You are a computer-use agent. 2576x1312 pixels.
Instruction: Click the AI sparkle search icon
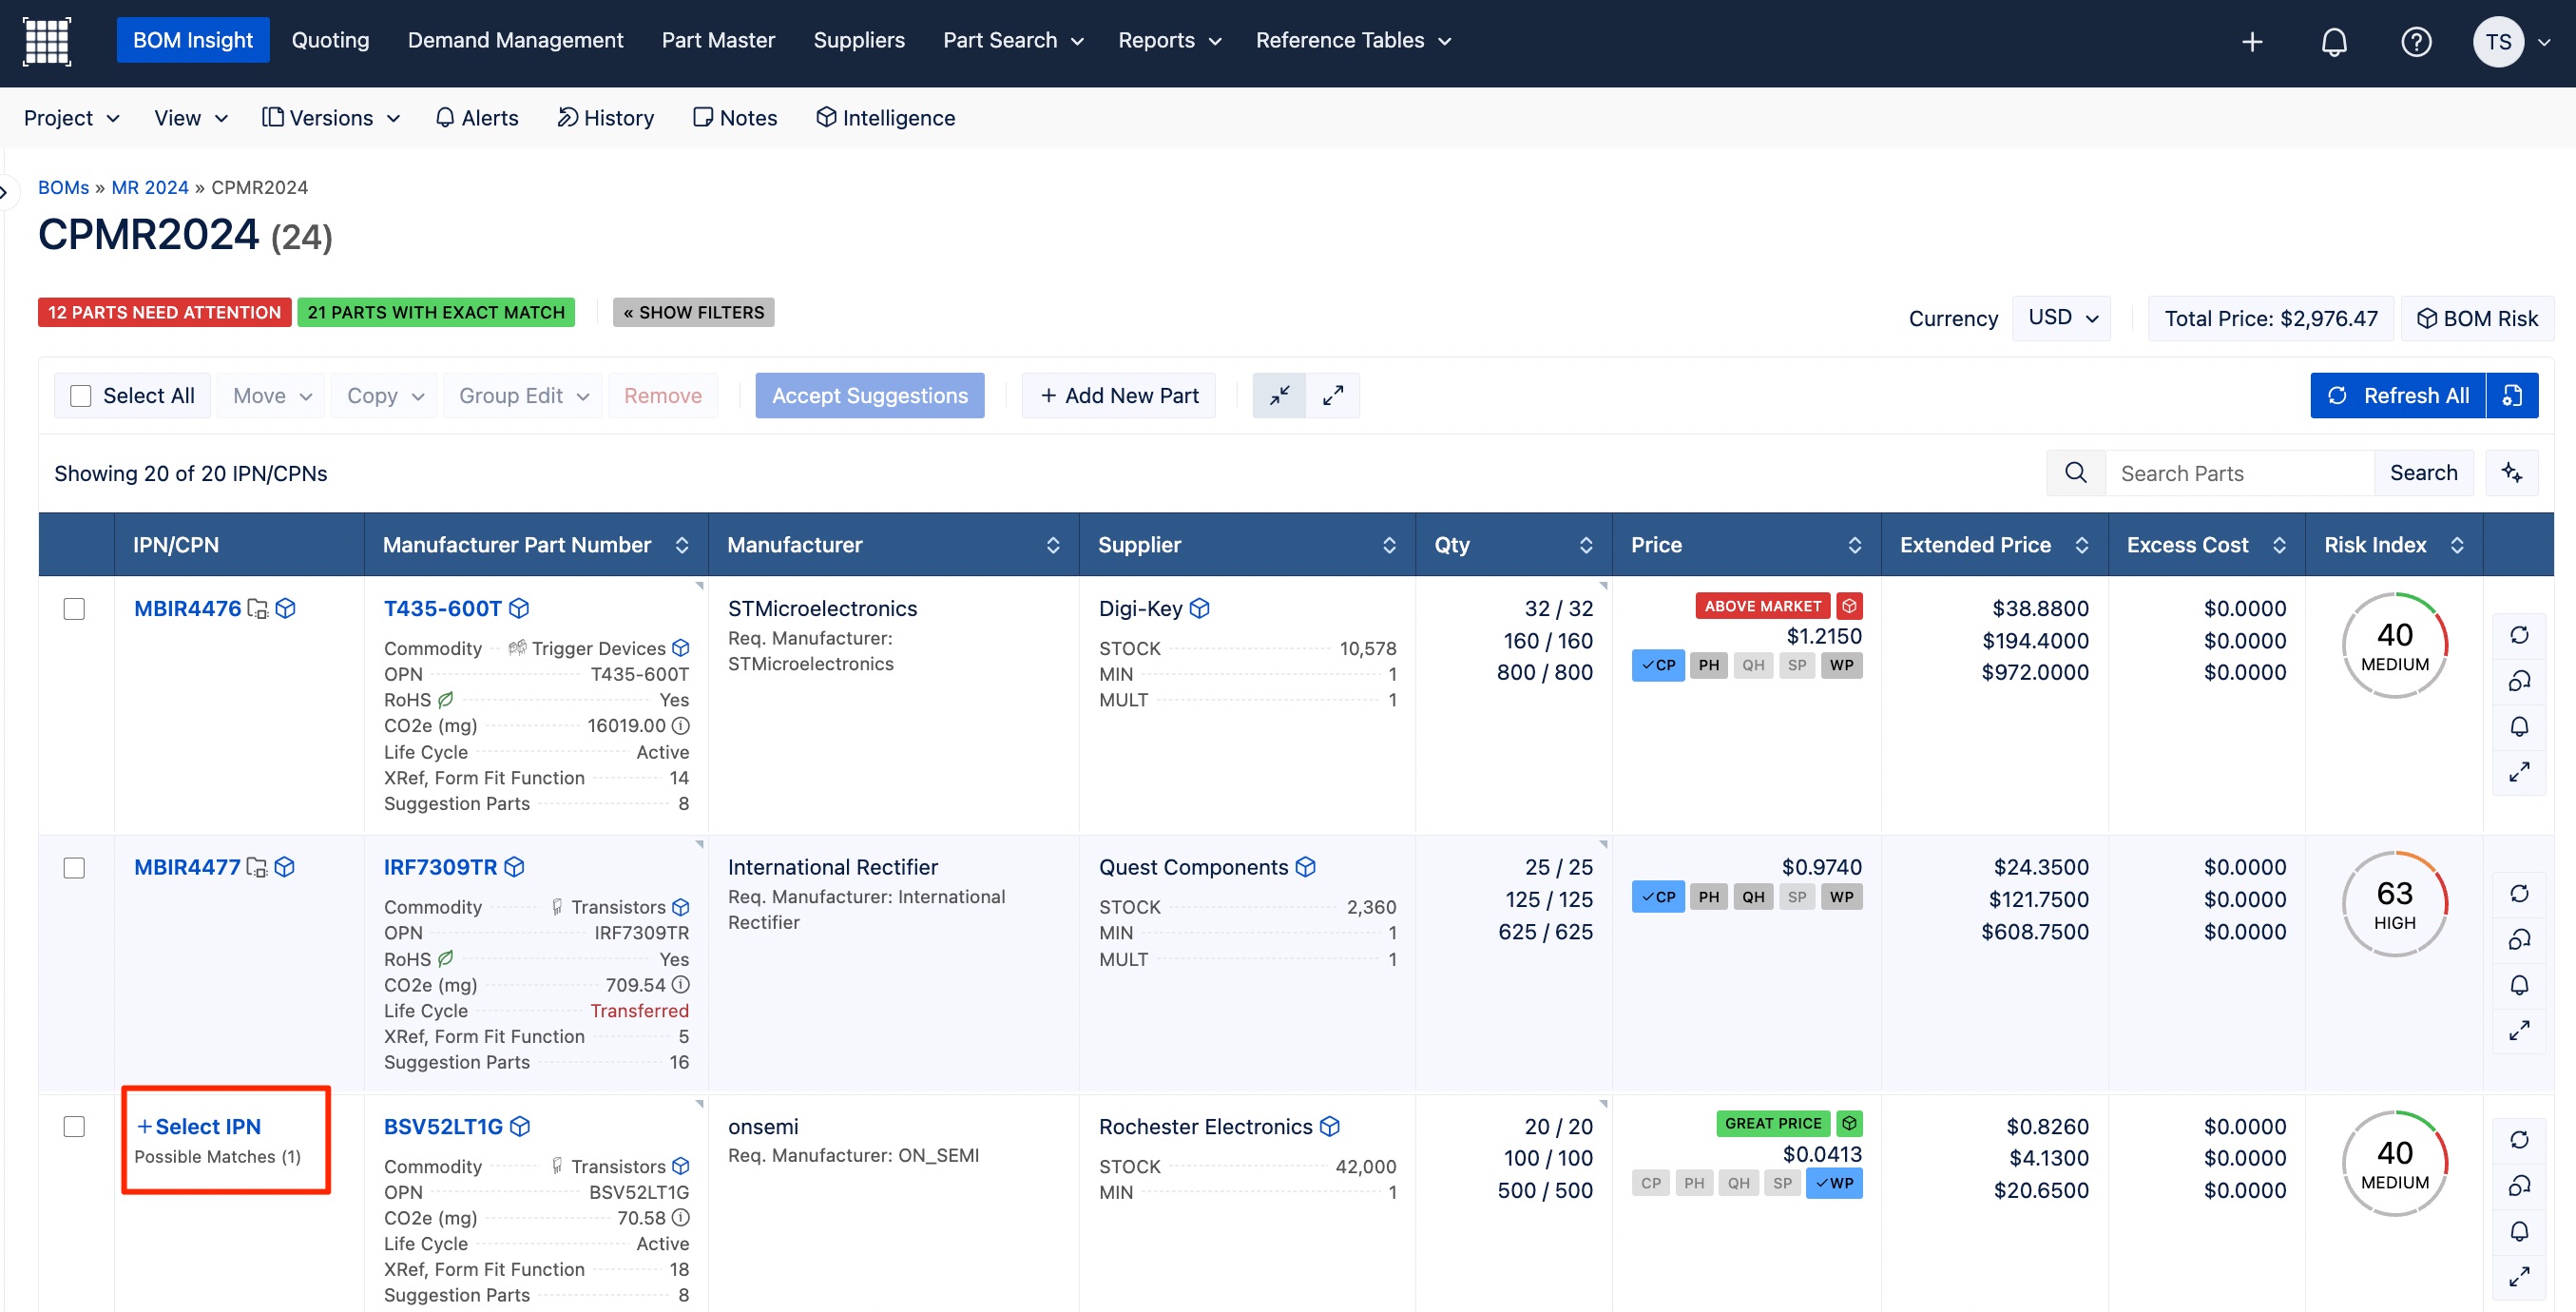pyautogui.click(x=2511, y=473)
